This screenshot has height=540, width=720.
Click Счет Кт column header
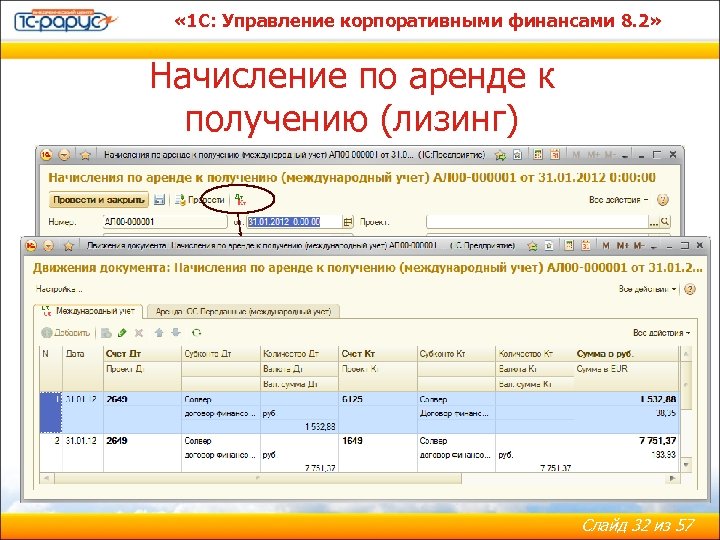[377, 354]
